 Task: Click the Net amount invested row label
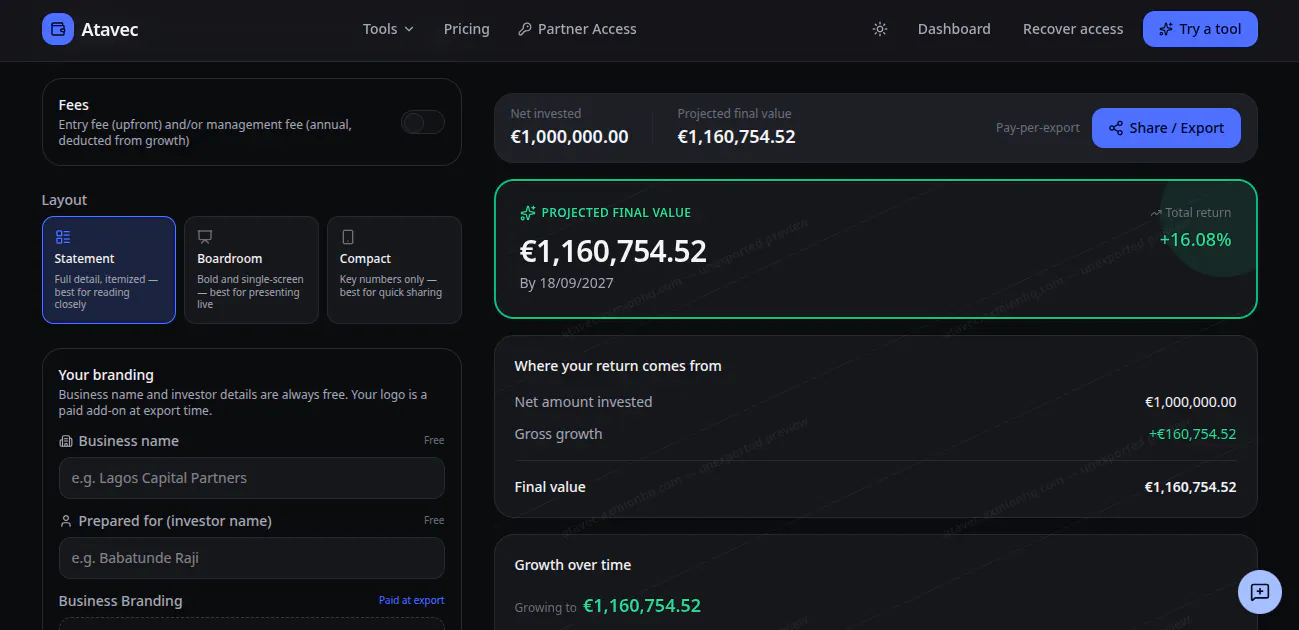(x=583, y=402)
